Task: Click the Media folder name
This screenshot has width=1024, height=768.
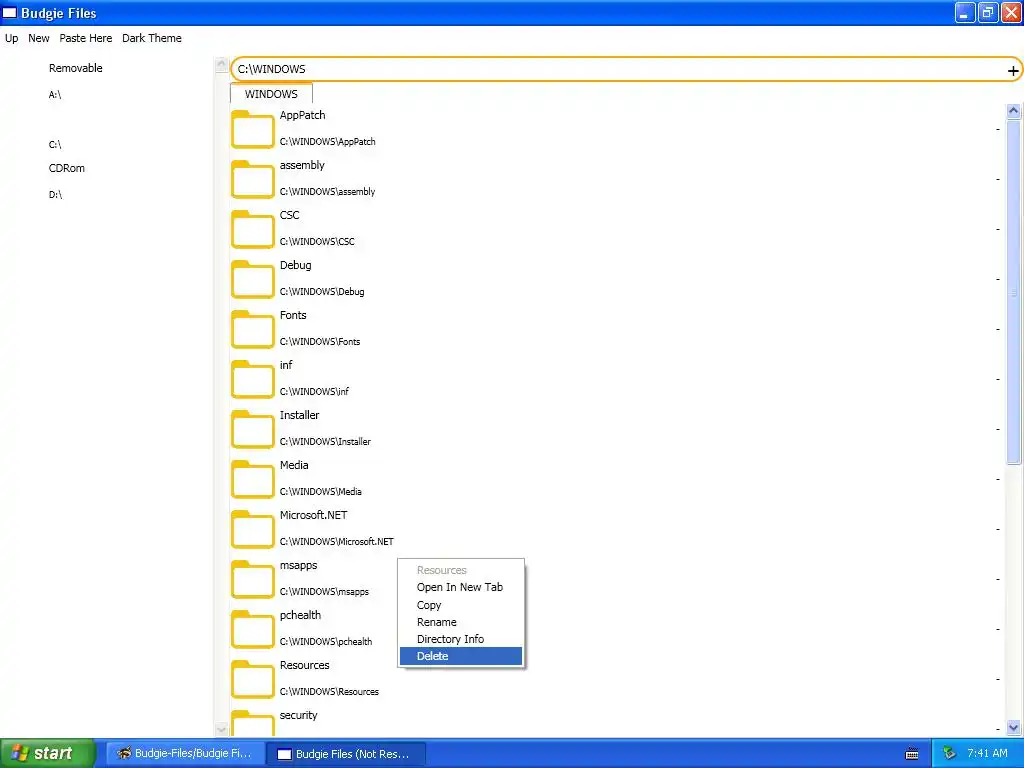Action: 294,465
